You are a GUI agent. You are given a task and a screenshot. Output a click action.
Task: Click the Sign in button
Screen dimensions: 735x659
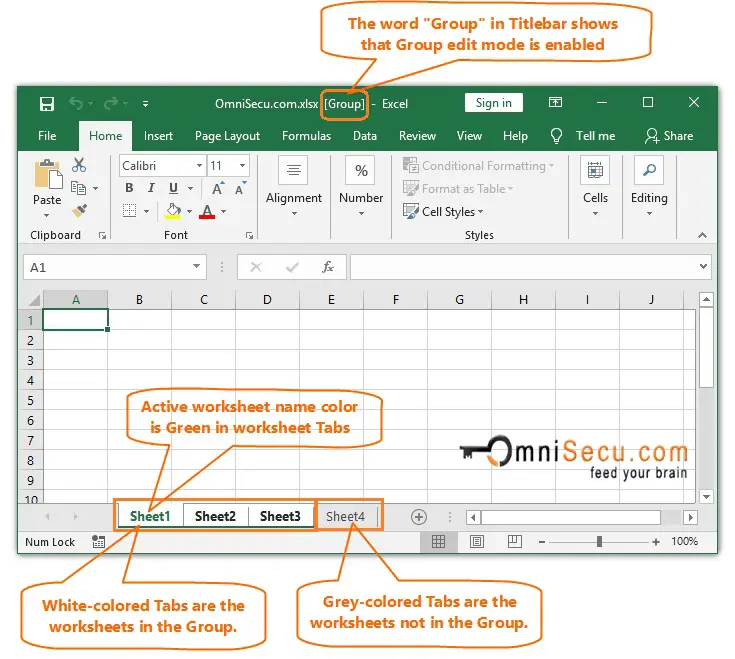click(494, 103)
